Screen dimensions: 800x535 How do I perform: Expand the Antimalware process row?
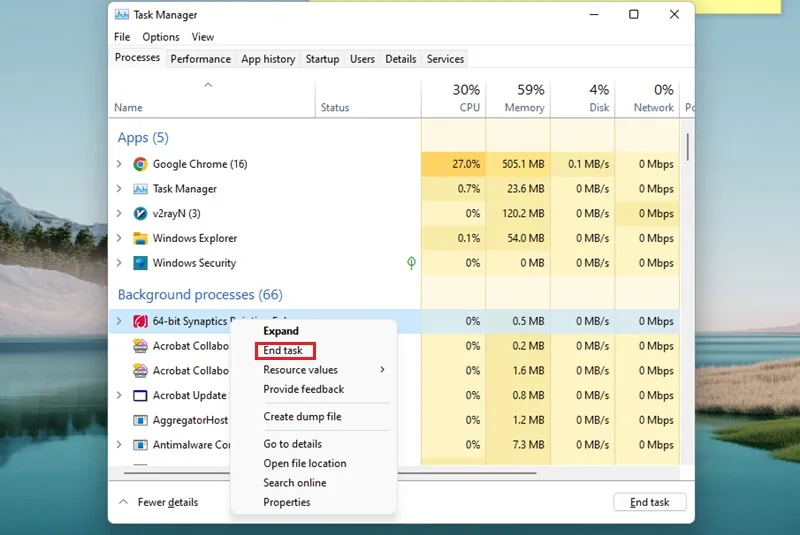[119, 445]
